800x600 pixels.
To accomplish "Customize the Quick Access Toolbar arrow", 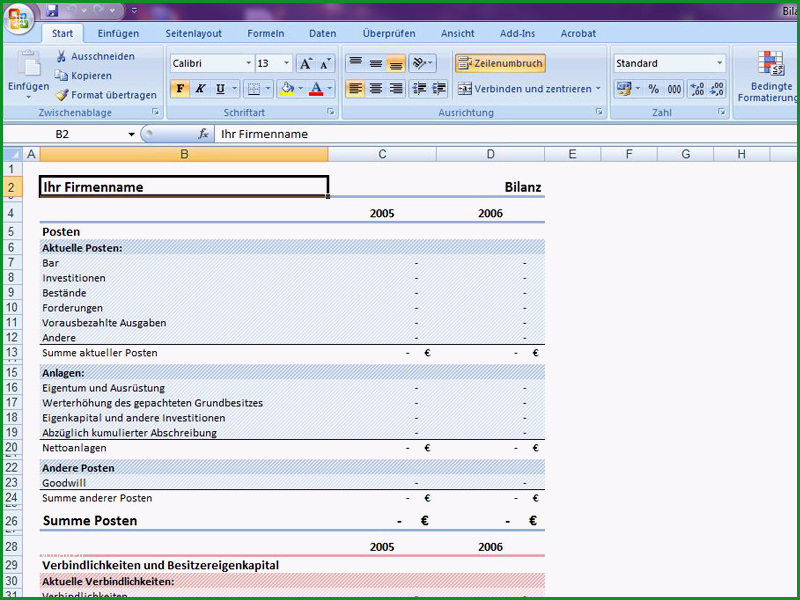I will (134, 10).
